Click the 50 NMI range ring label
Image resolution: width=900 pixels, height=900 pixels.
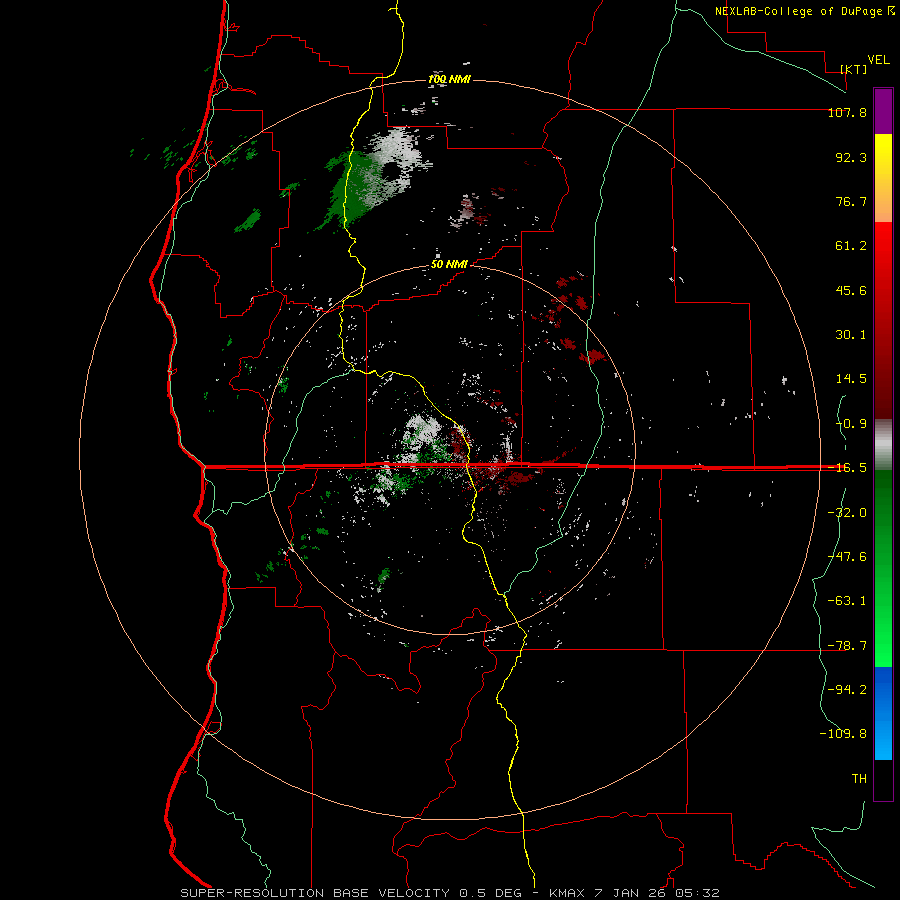click(x=449, y=264)
